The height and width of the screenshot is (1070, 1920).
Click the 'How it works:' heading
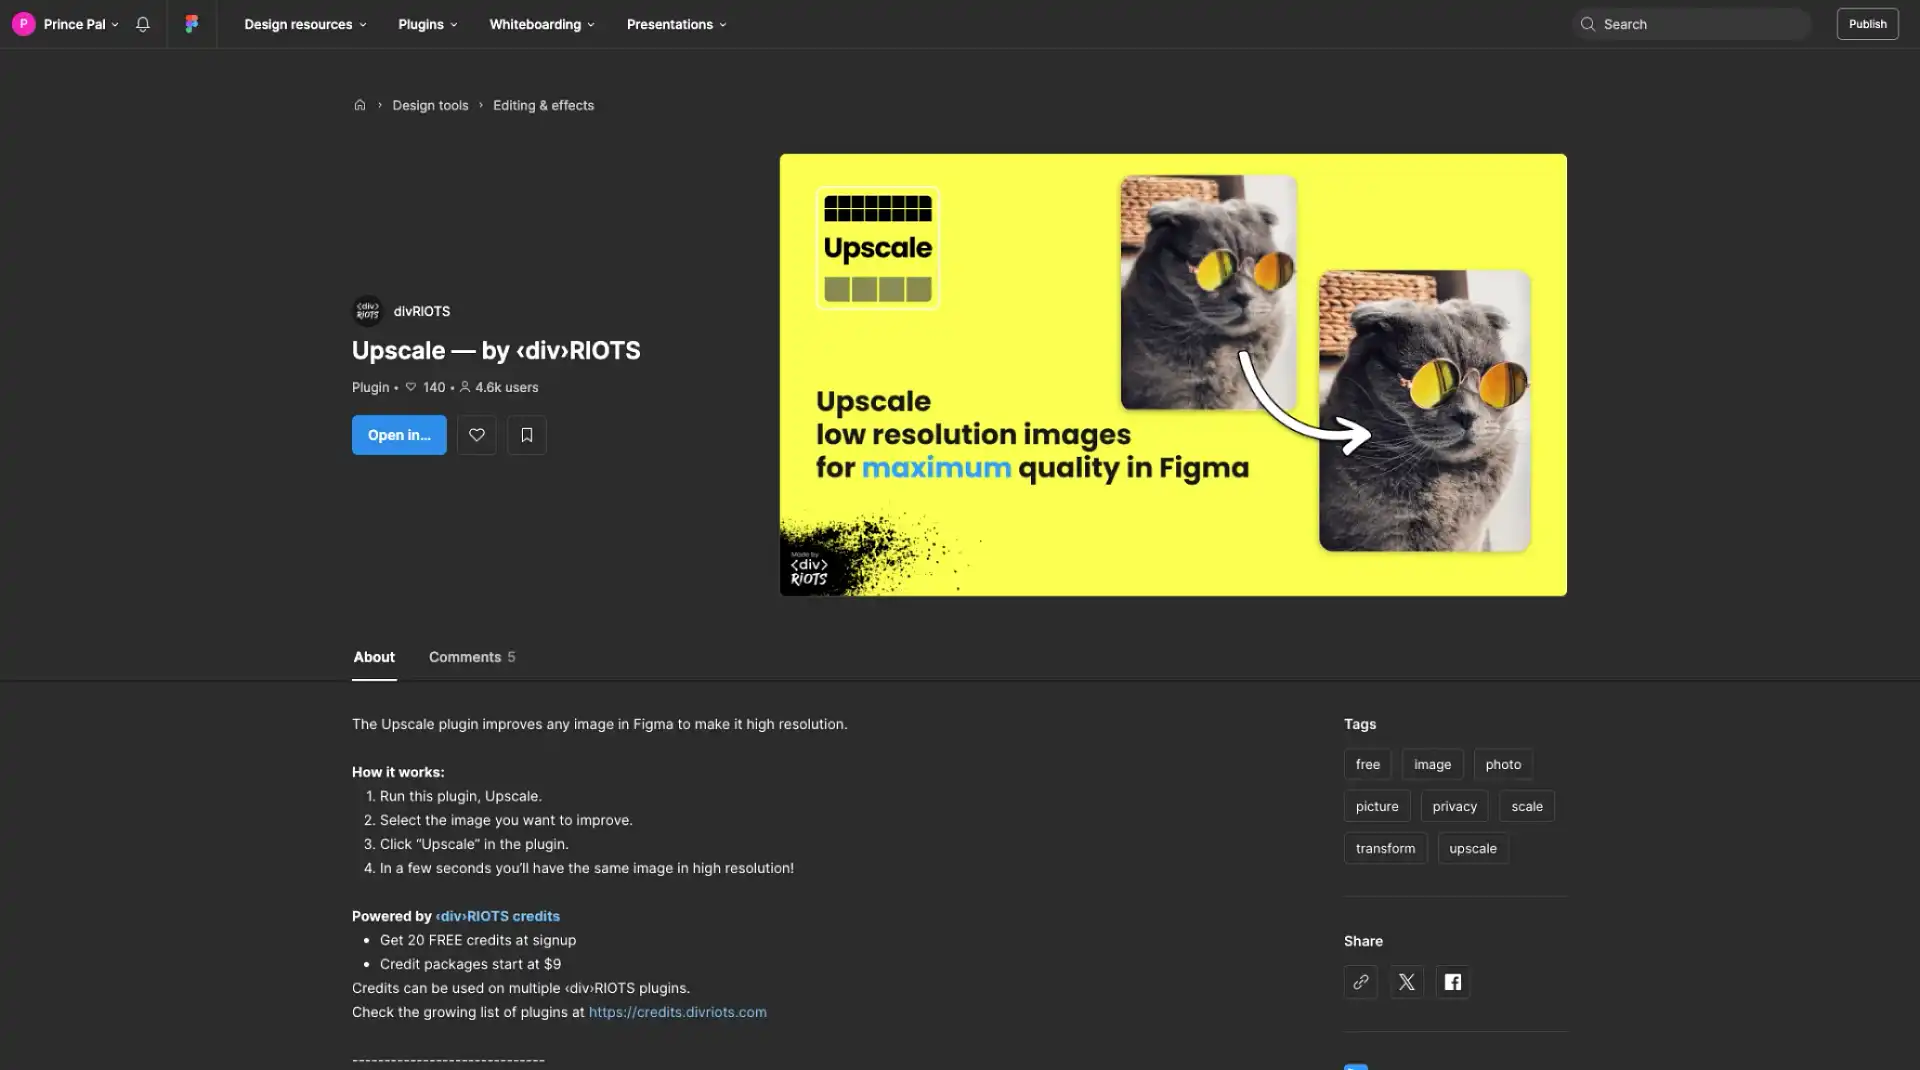coord(398,772)
